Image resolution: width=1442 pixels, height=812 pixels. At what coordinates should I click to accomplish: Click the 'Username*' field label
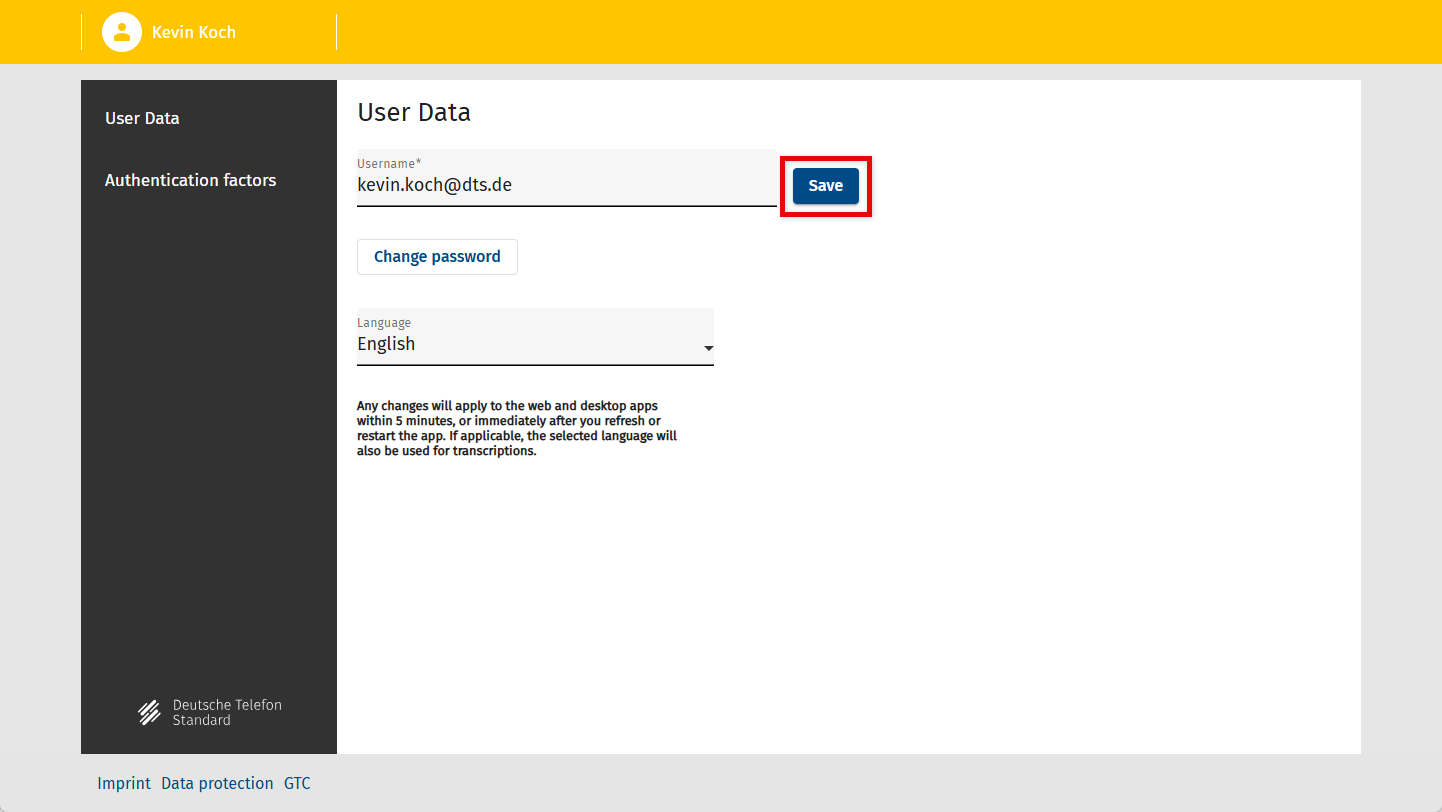[x=389, y=162]
